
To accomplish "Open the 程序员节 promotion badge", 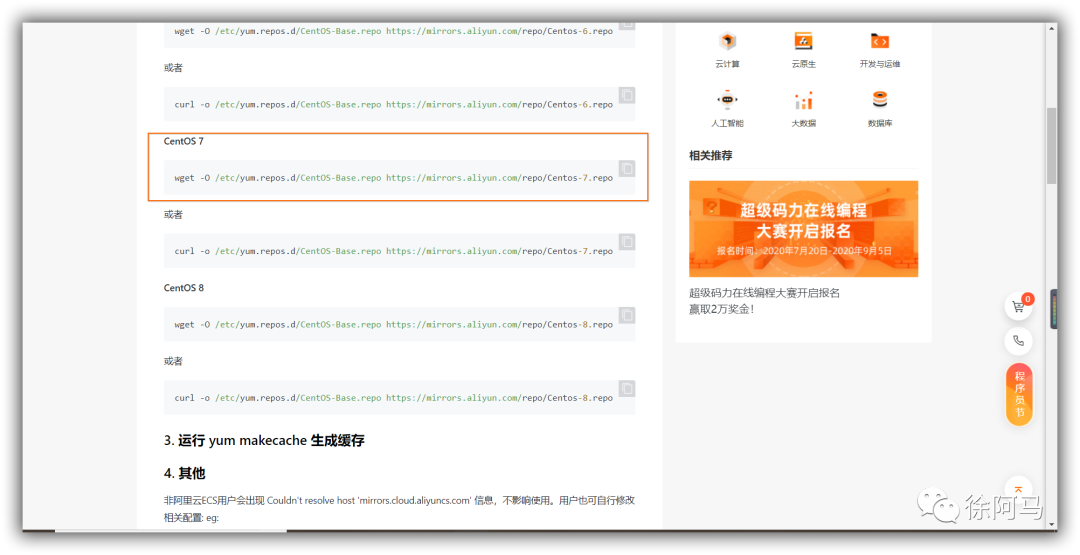I will tap(1019, 395).
